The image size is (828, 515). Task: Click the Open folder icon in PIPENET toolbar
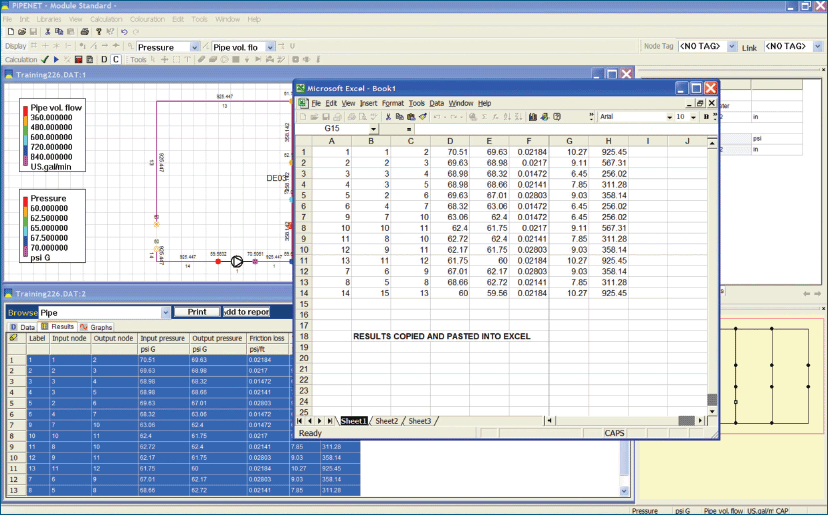pyautogui.click(x=22, y=32)
